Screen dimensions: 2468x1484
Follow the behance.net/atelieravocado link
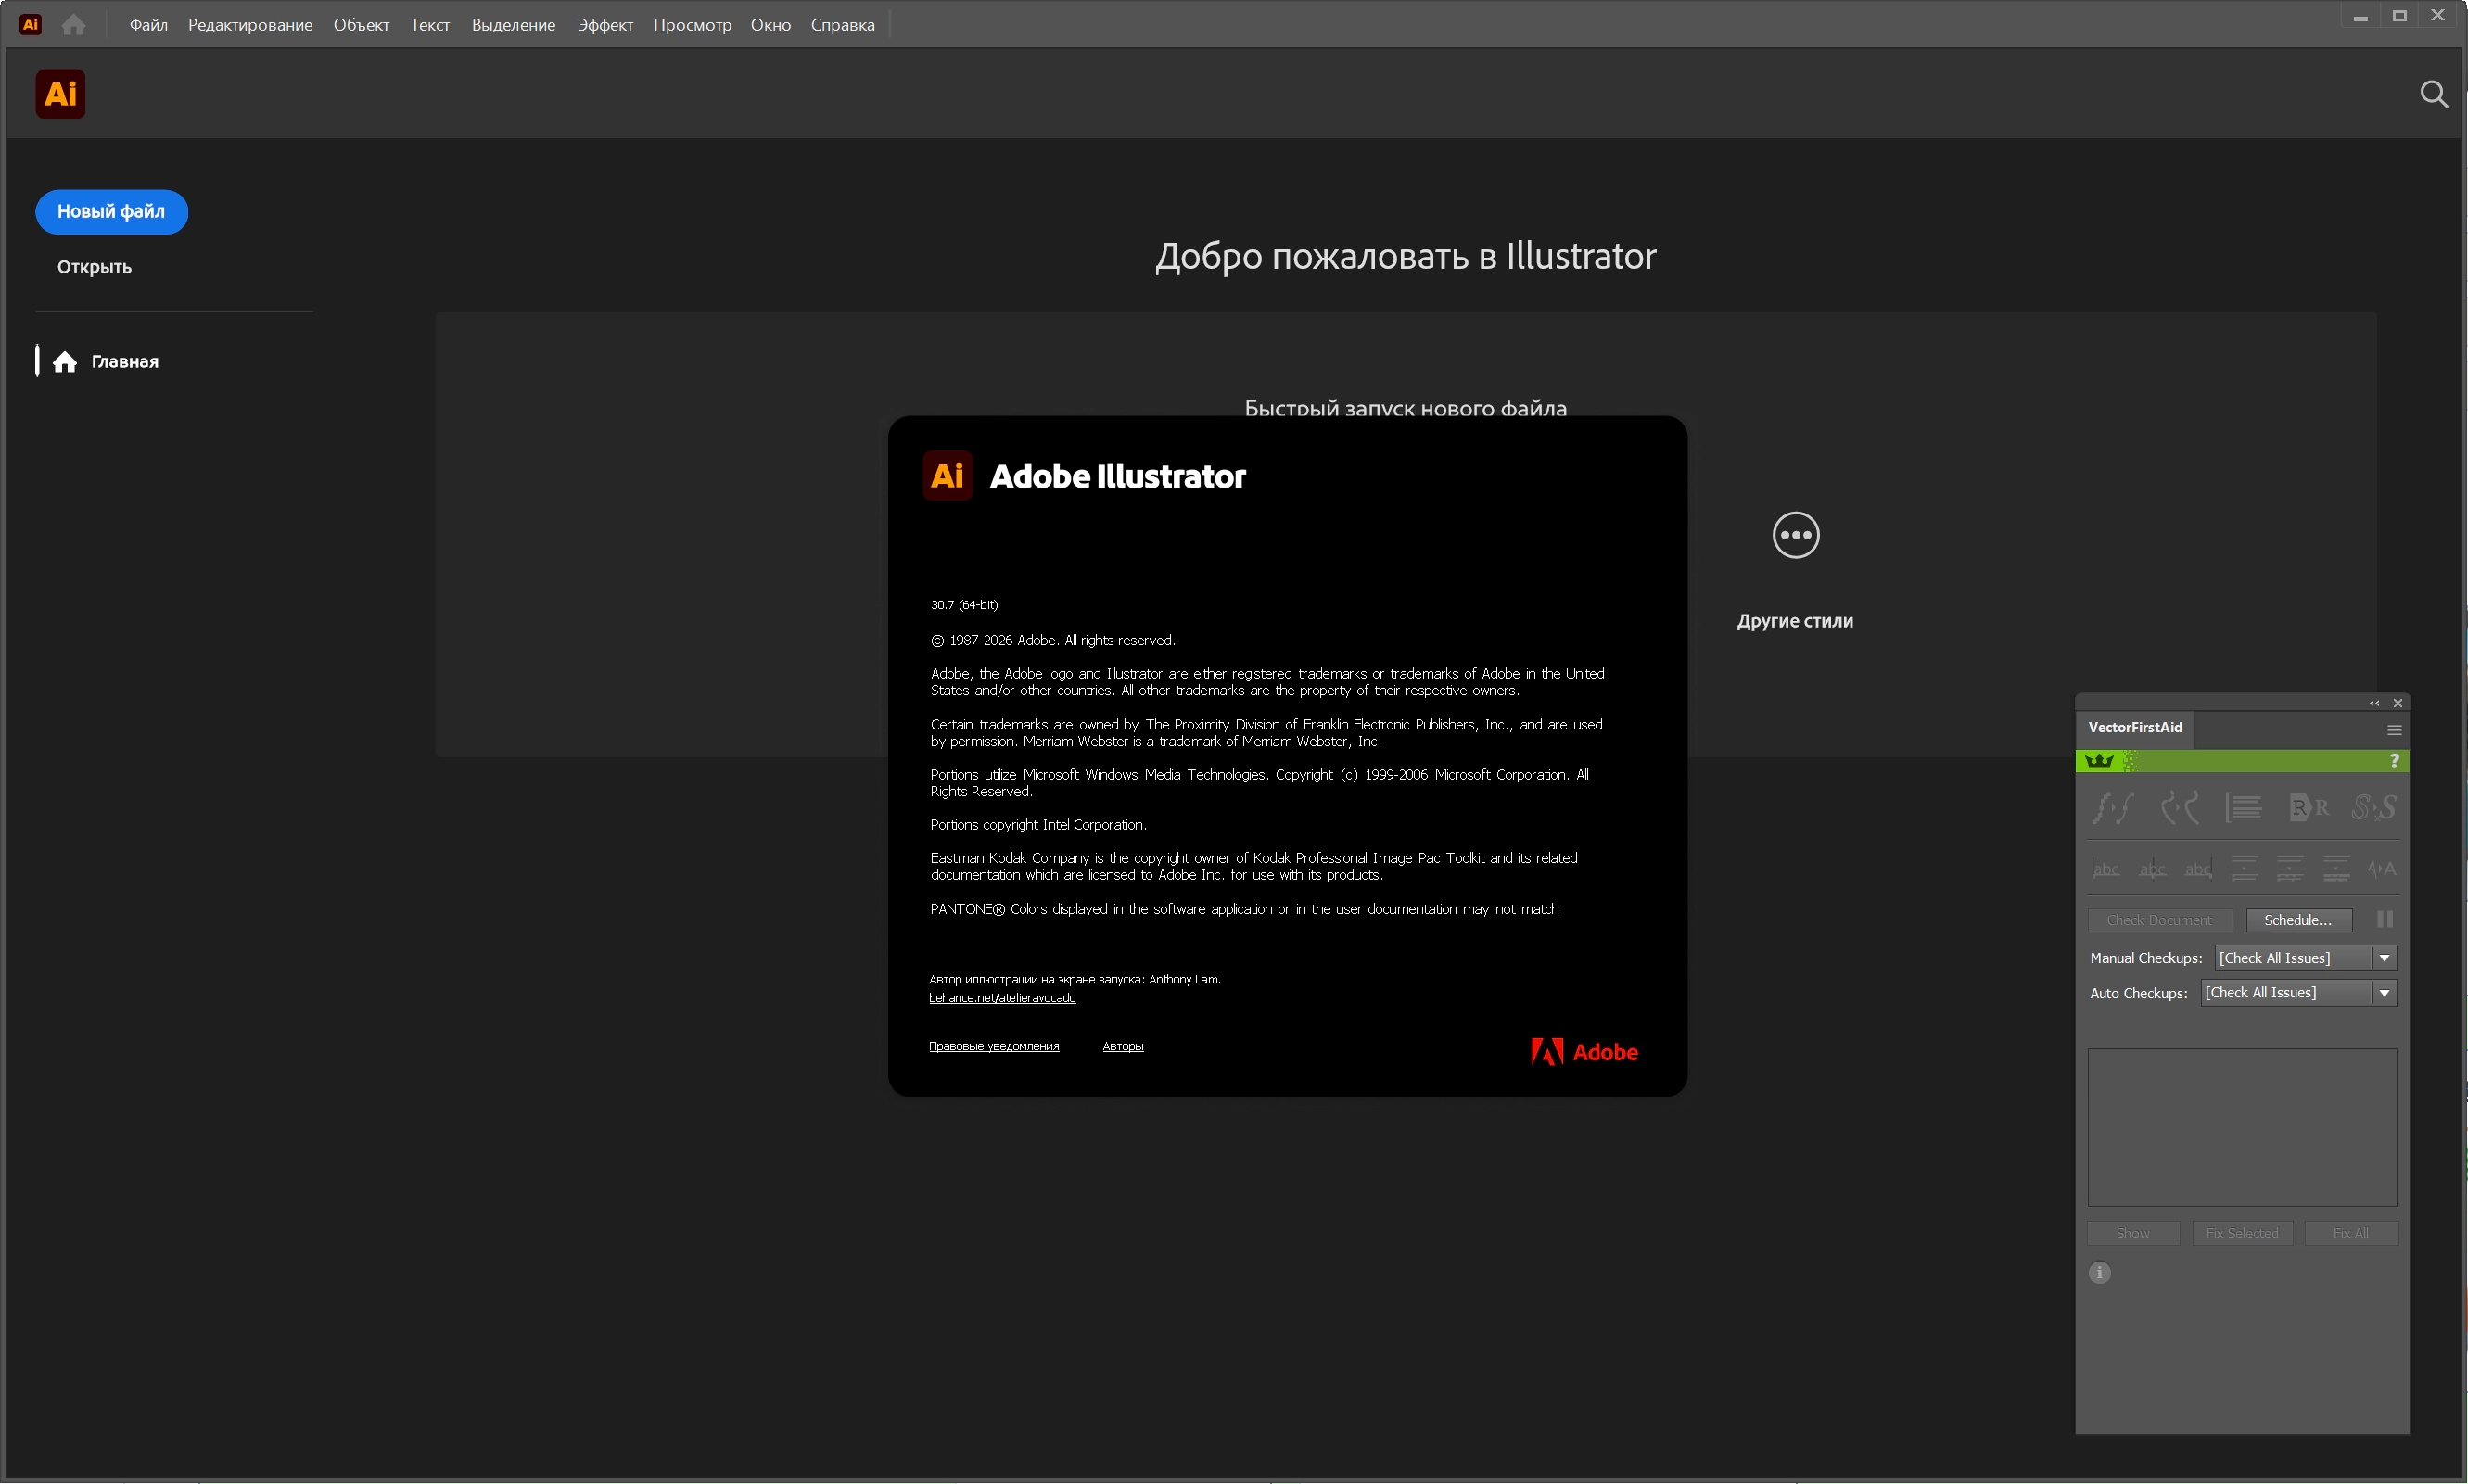[1002, 997]
